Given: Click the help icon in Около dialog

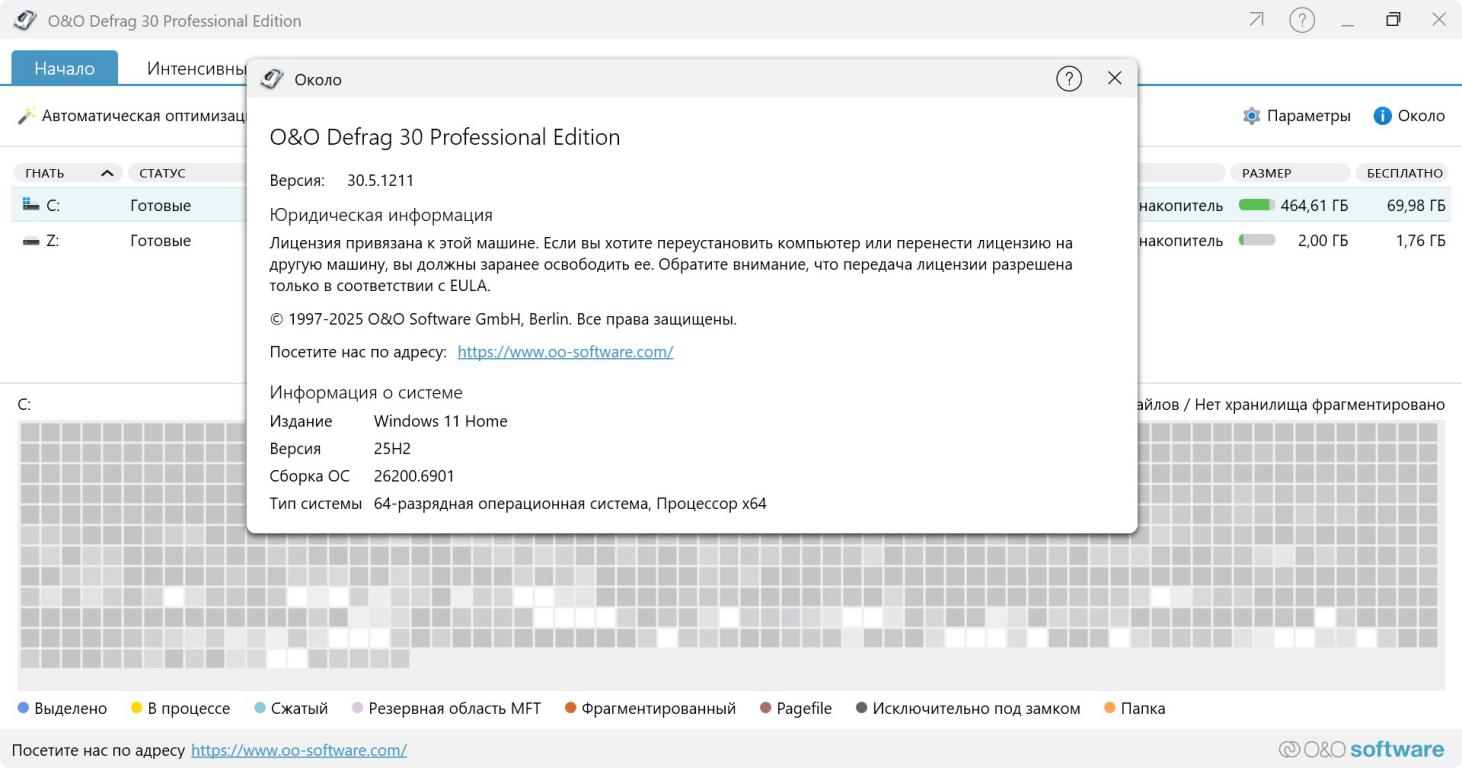Looking at the screenshot, I should (x=1069, y=79).
